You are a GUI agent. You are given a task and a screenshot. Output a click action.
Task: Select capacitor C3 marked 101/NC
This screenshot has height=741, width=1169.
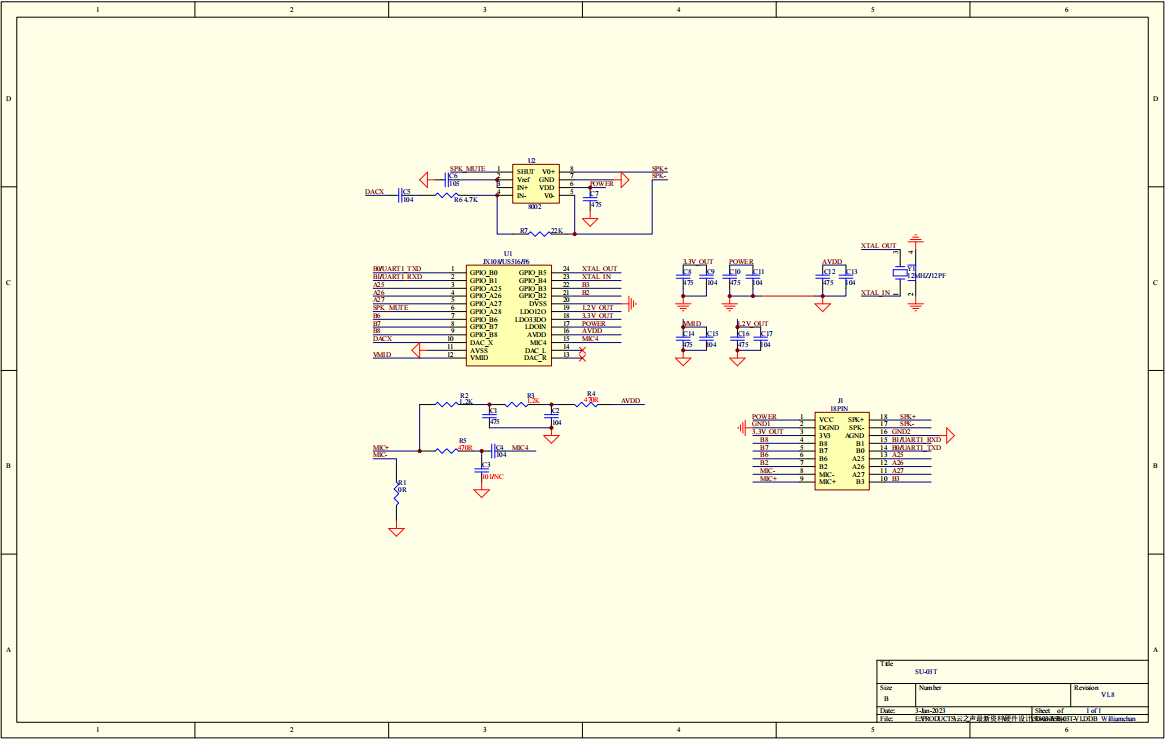click(x=482, y=470)
